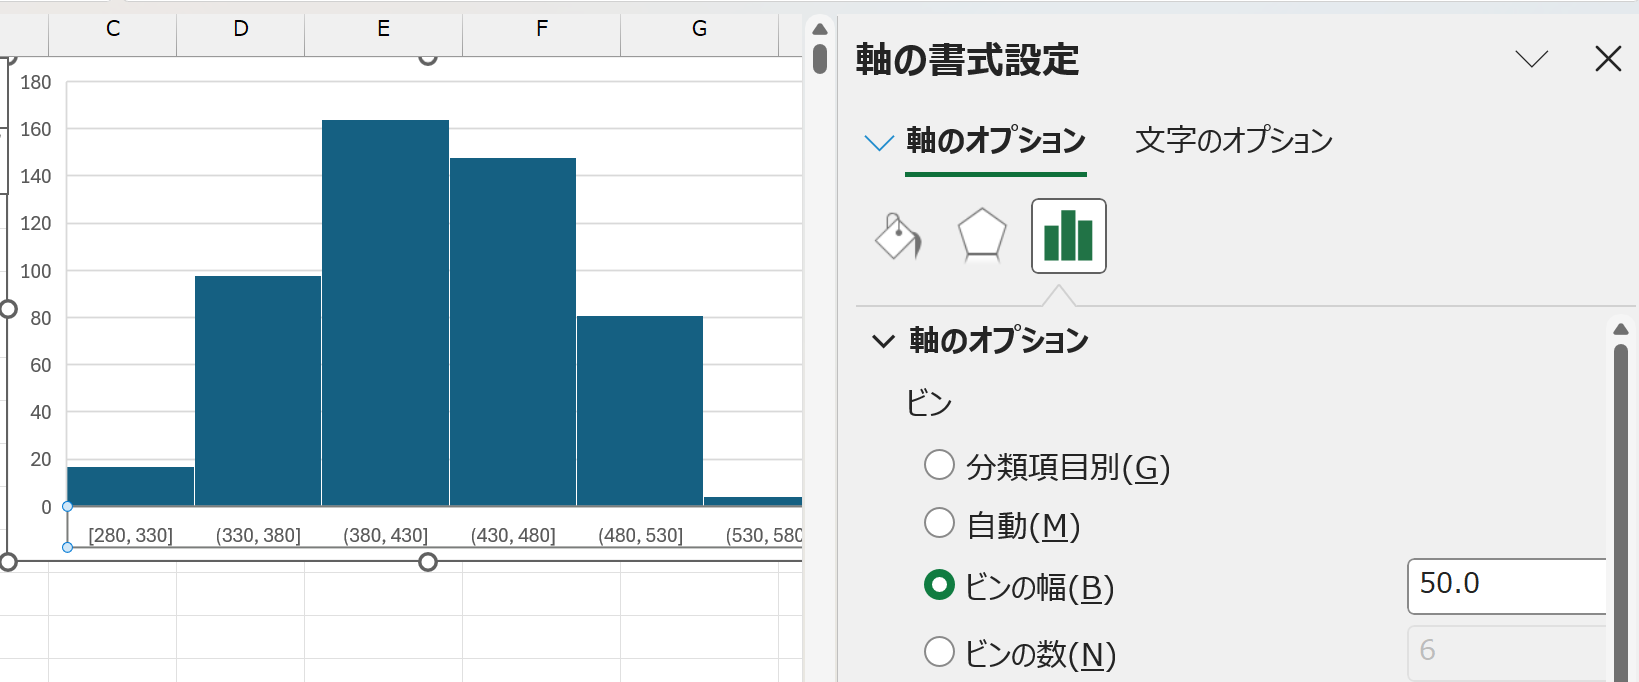Screen dimensions: 1639x682
Task: Select column G header
Action: pos(699,29)
